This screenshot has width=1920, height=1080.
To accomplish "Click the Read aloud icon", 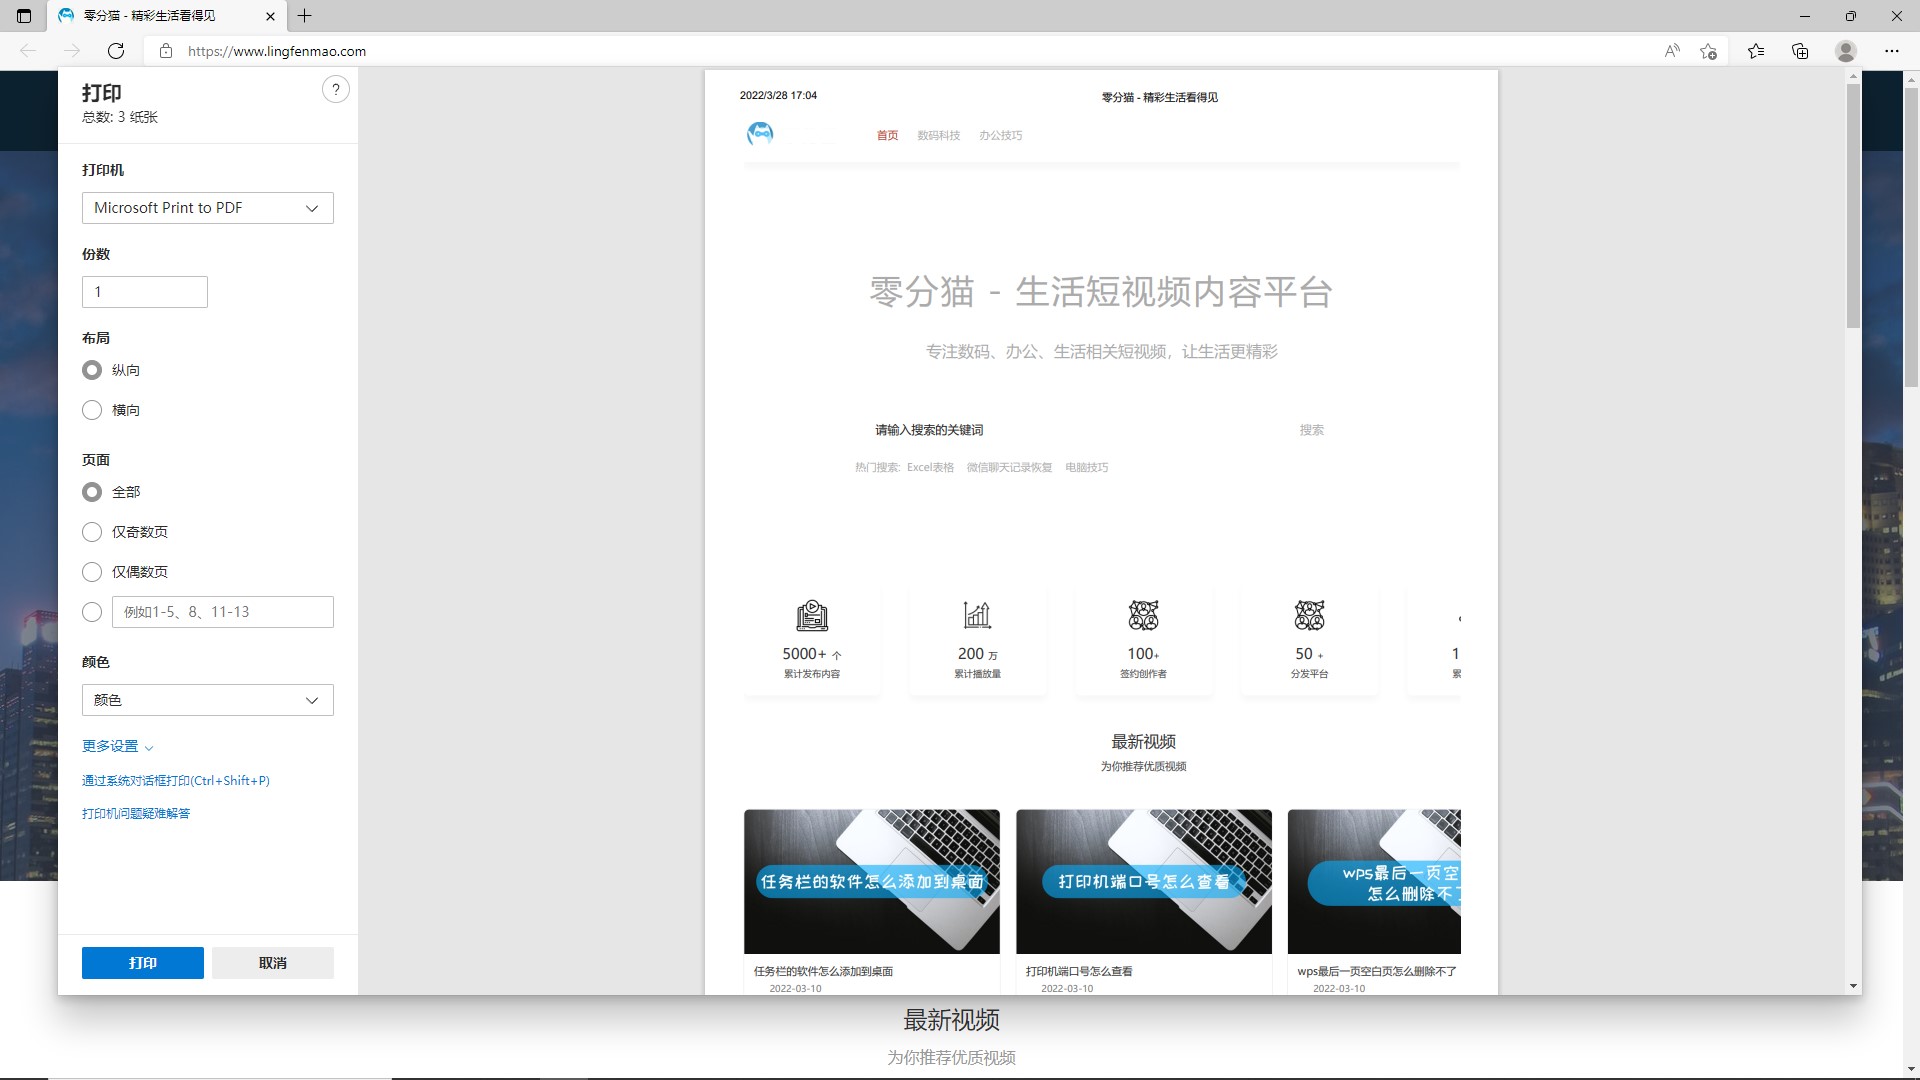I will [x=1672, y=51].
